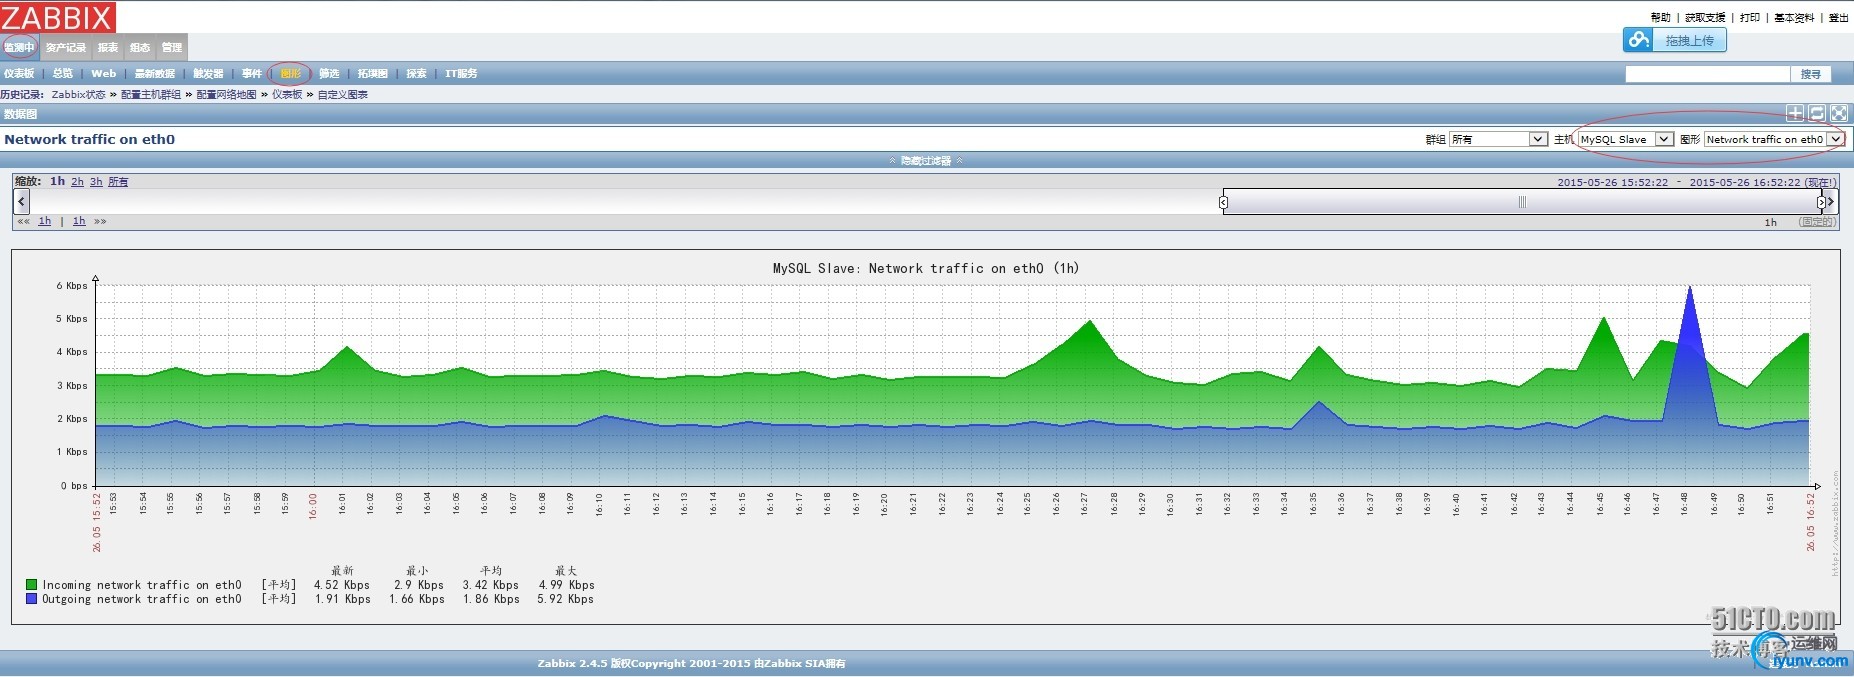Click the left resize handle of the time slider
The width and height of the screenshot is (1854, 677).
click(1223, 202)
